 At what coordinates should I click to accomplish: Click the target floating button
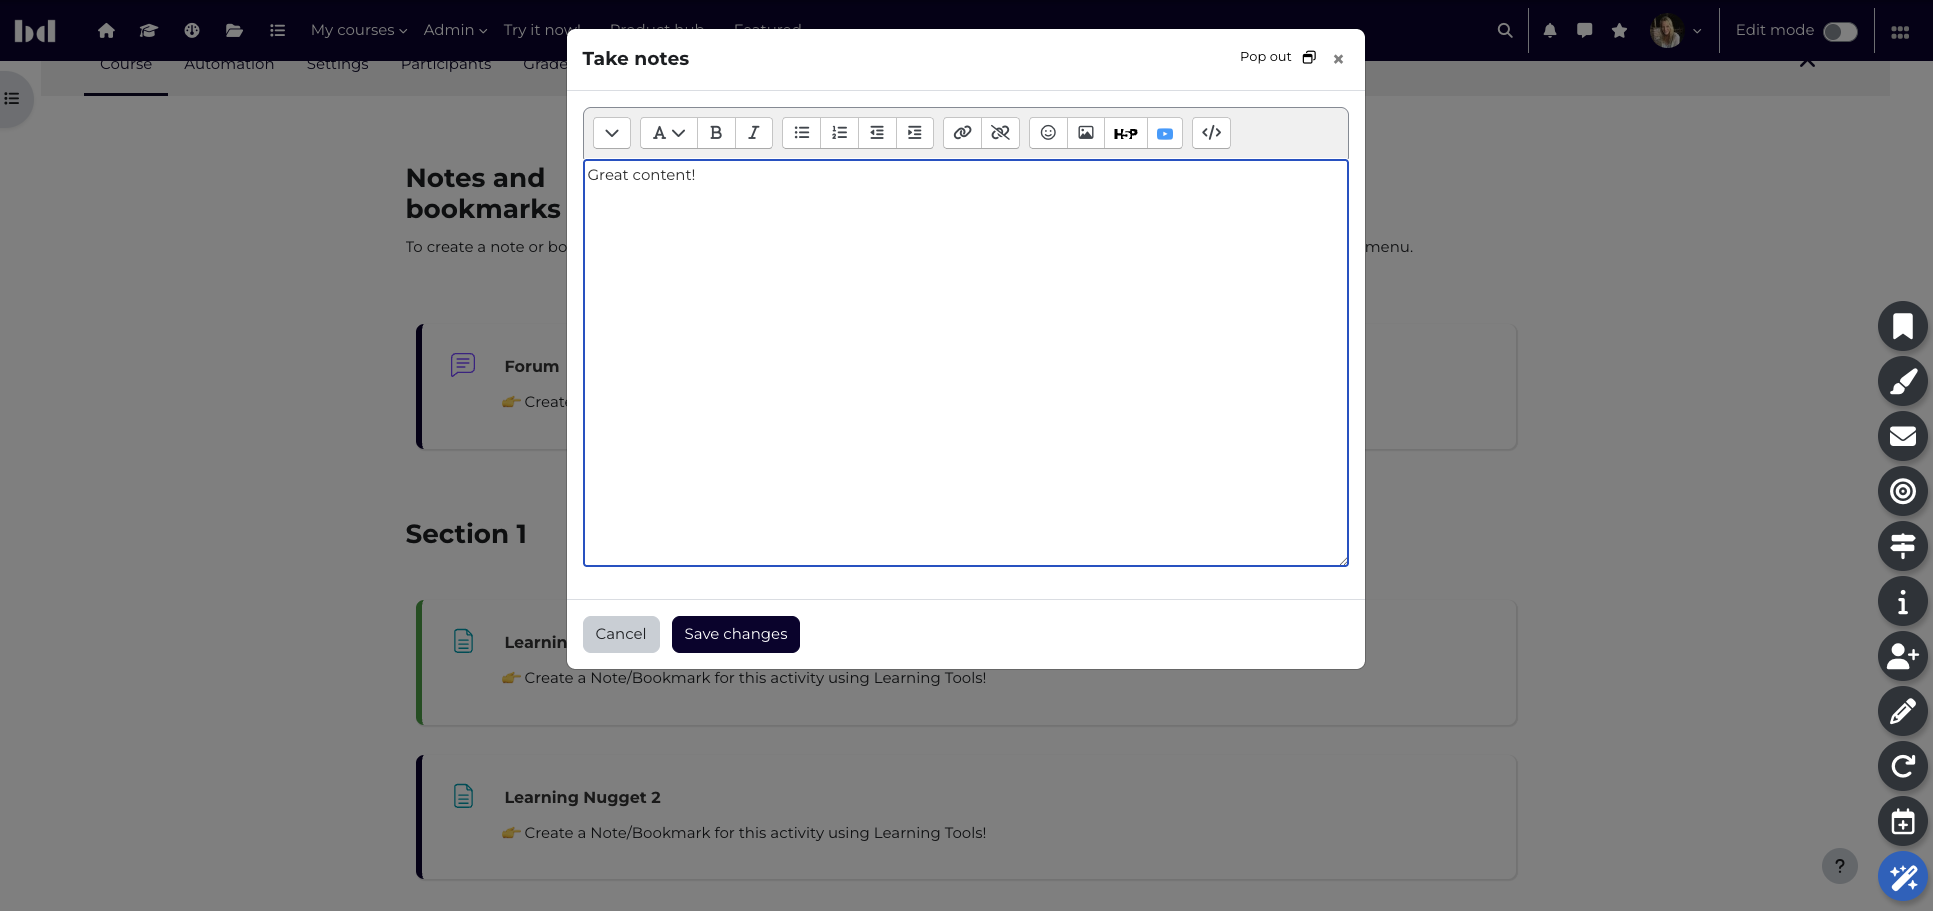tap(1903, 491)
